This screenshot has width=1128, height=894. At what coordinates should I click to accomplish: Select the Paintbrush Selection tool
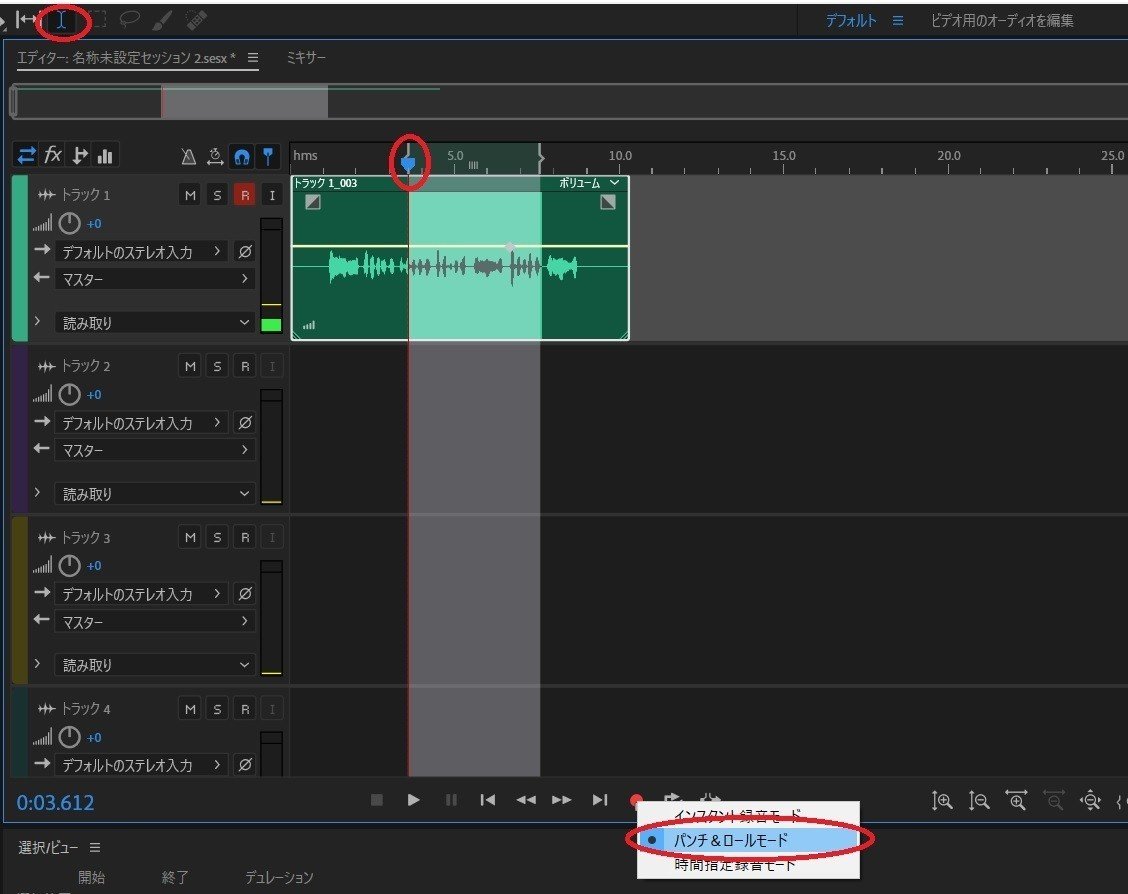coord(162,19)
